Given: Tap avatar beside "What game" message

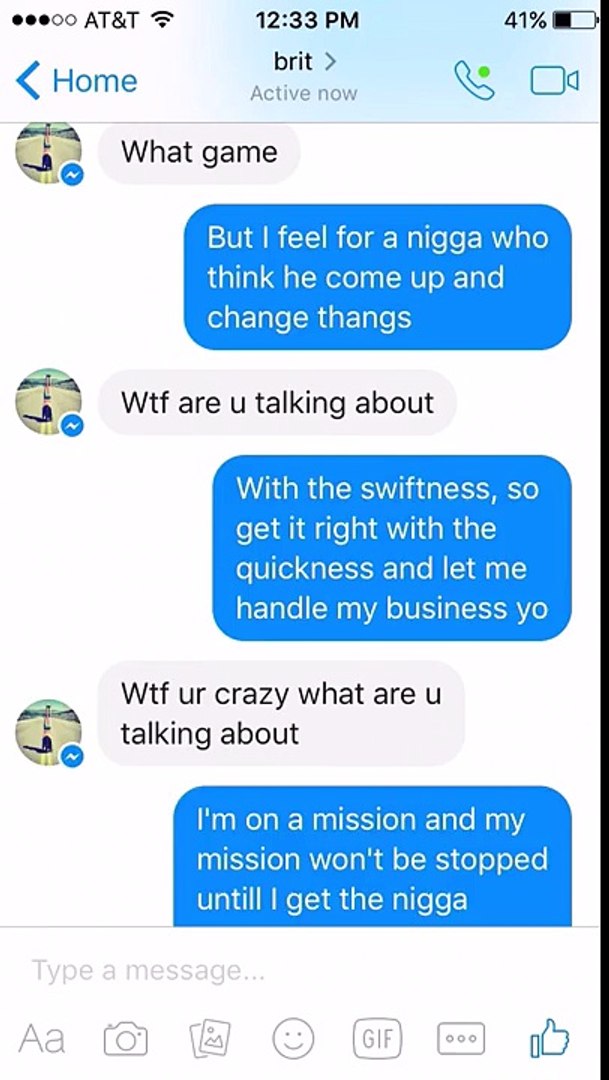Looking at the screenshot, I should (48, 152).
